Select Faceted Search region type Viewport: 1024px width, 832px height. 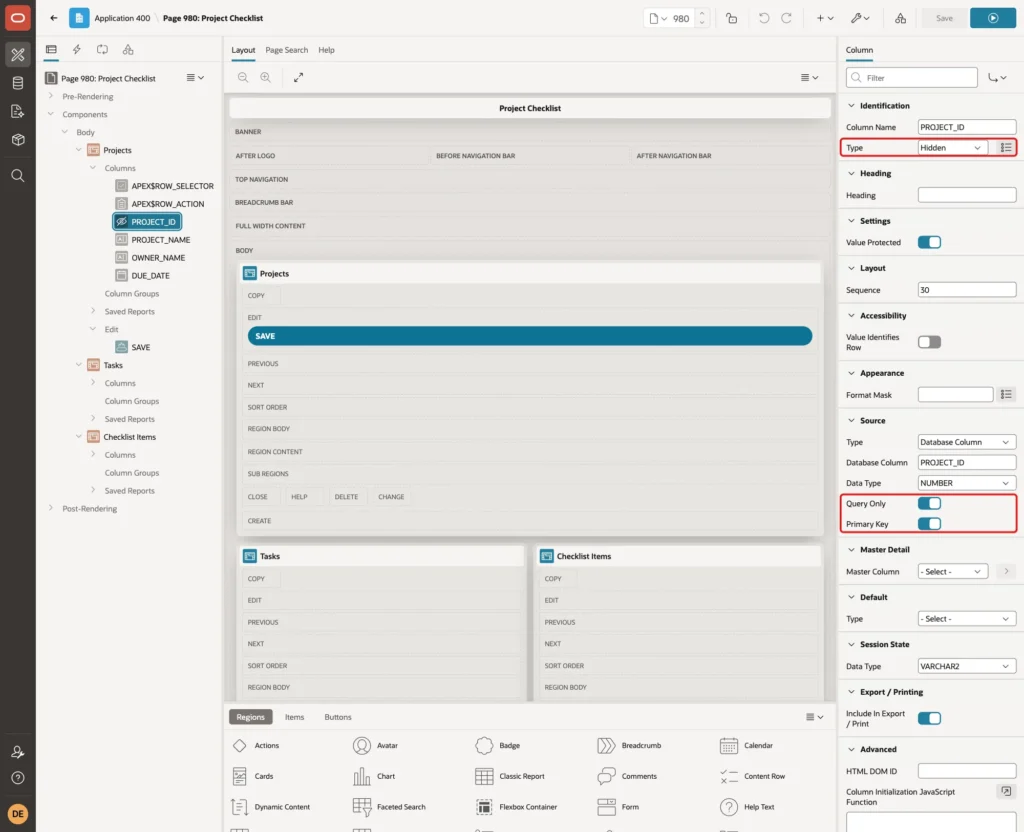(x=389, y=807)
